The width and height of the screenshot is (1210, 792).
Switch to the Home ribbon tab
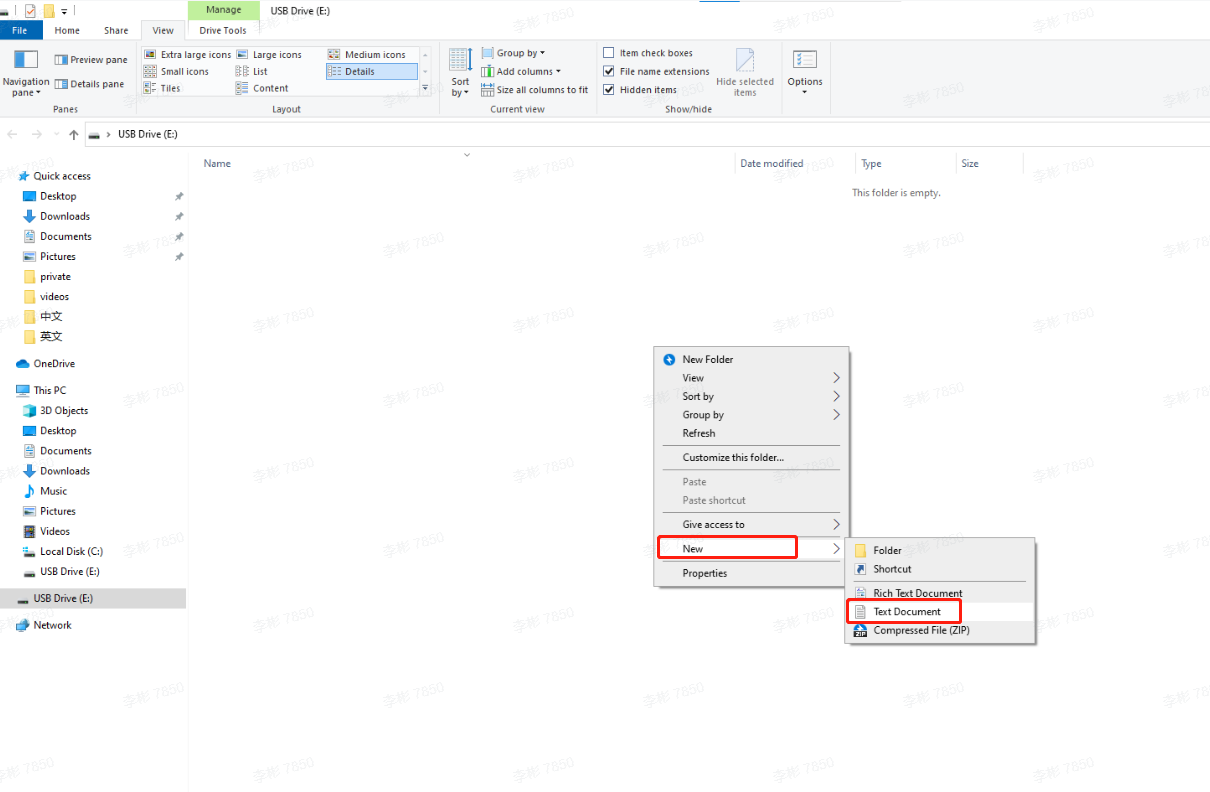(x=69, y=30)
